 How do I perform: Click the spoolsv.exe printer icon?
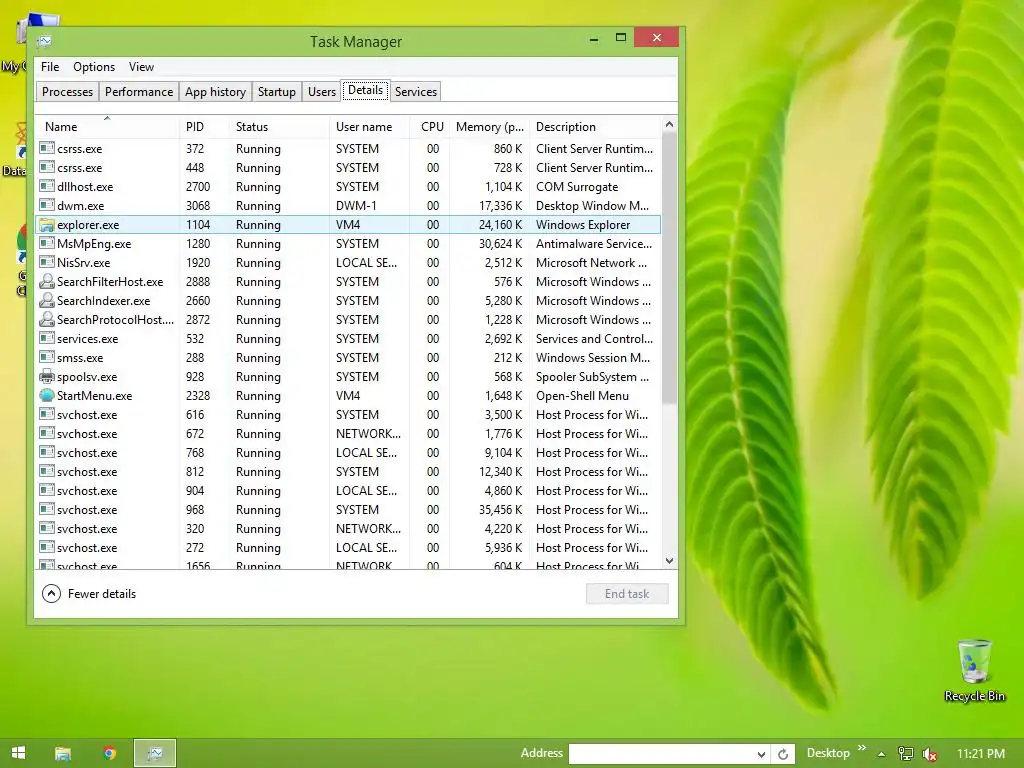coord(46,377)
